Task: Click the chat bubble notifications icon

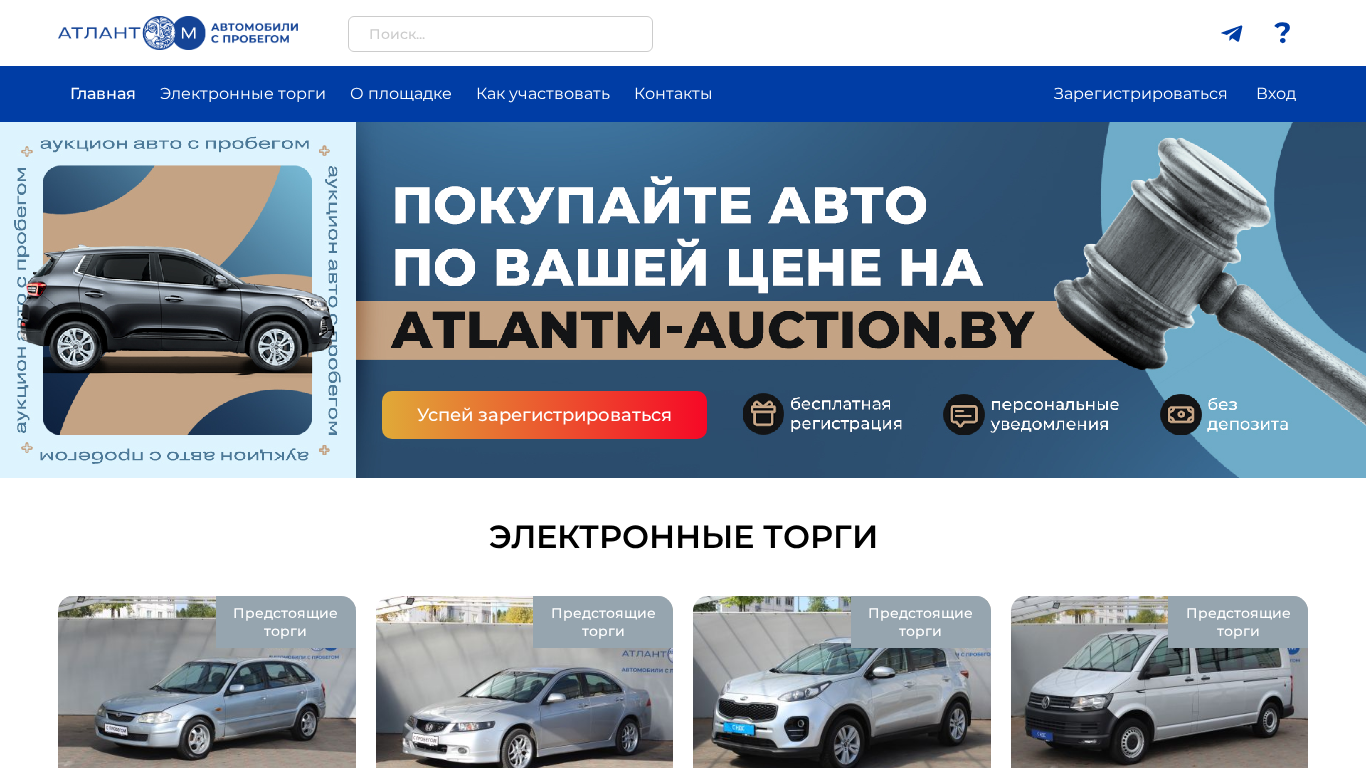Action: click(964, 414)
